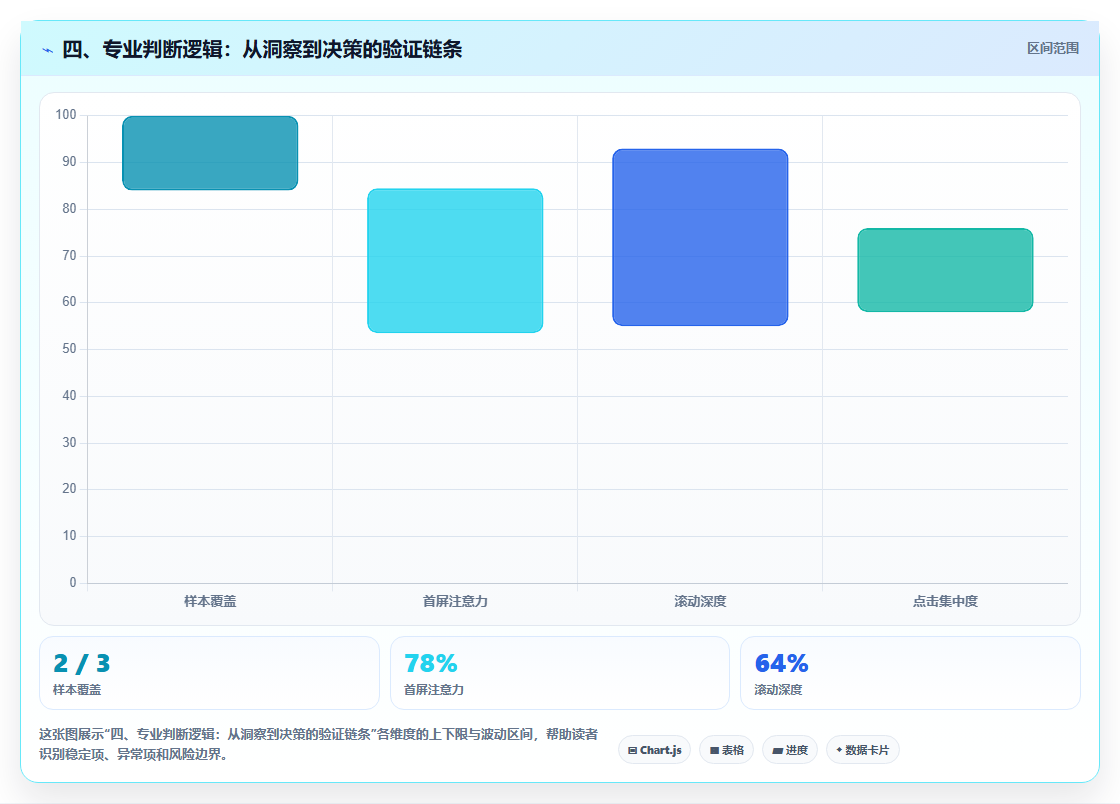Click the 首屏注意力 x-axis label
Image resolution: width=1120 pixels, height=804 pixels.
click(455, 601)
